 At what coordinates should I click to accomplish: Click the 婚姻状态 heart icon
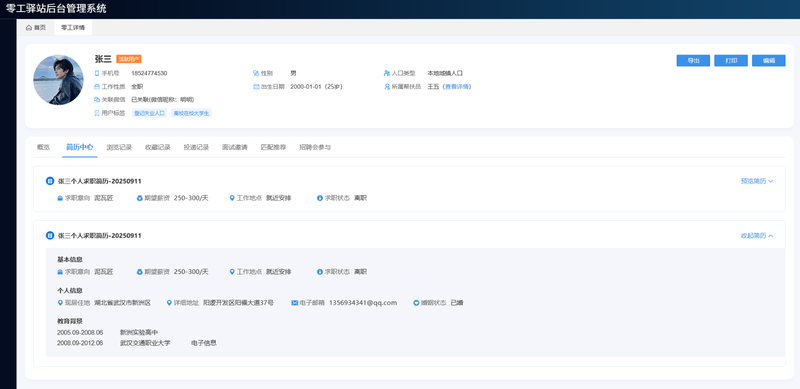[416, 303]
